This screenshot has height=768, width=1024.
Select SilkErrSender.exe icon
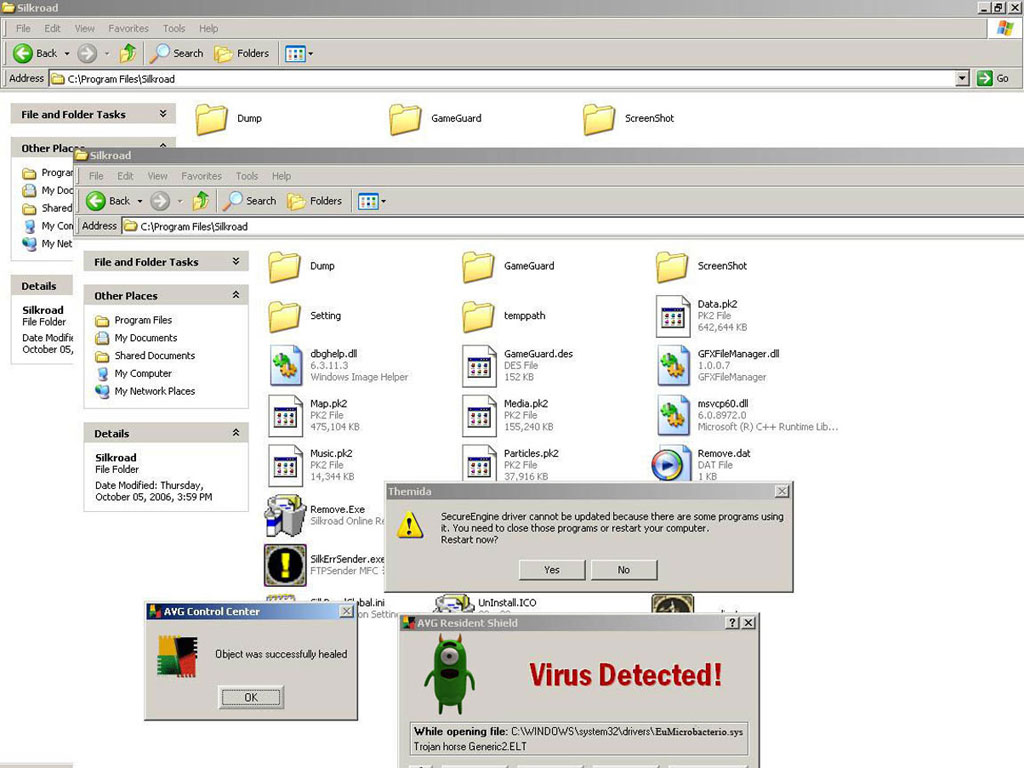[285, 566]
